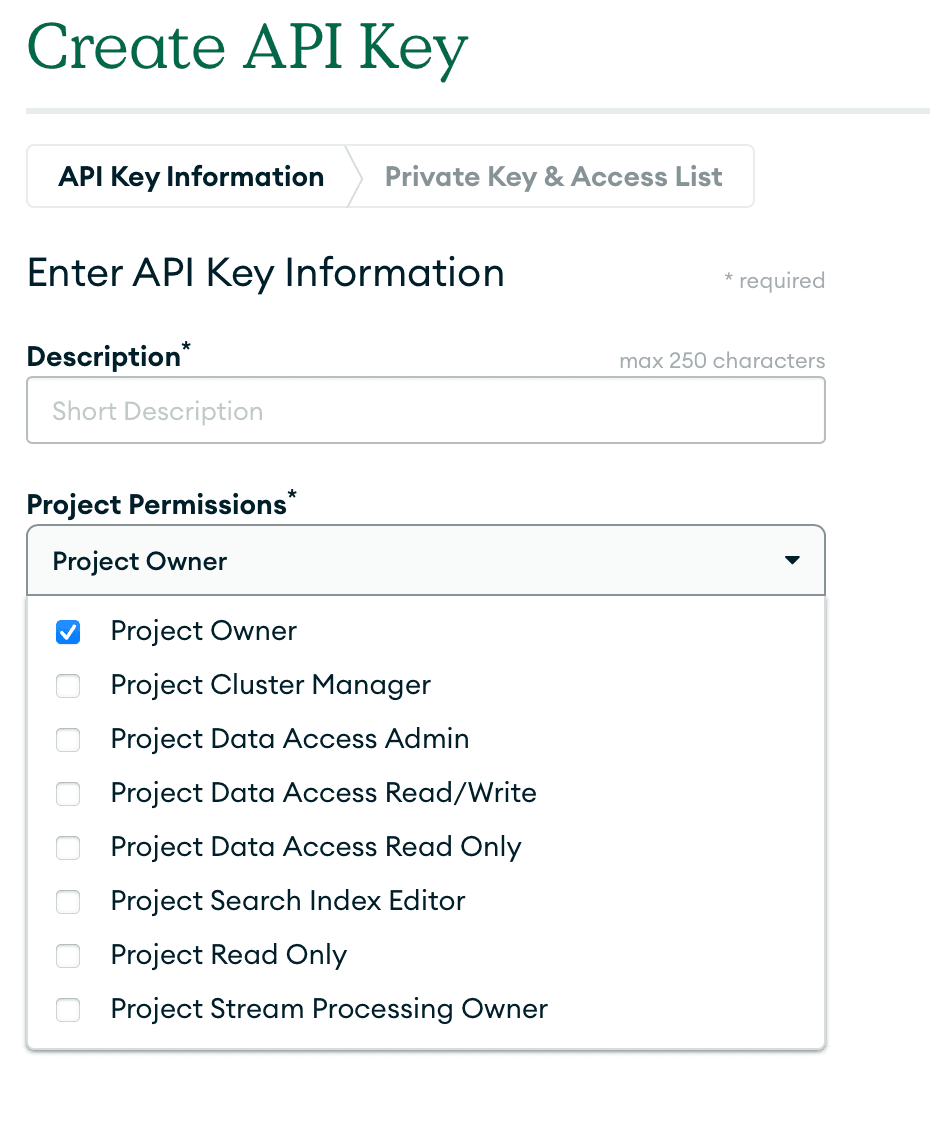Viewport: 930px width, 1122px height.
Task: Select the Project Cluster Manager label text
Action: [270, 686]
